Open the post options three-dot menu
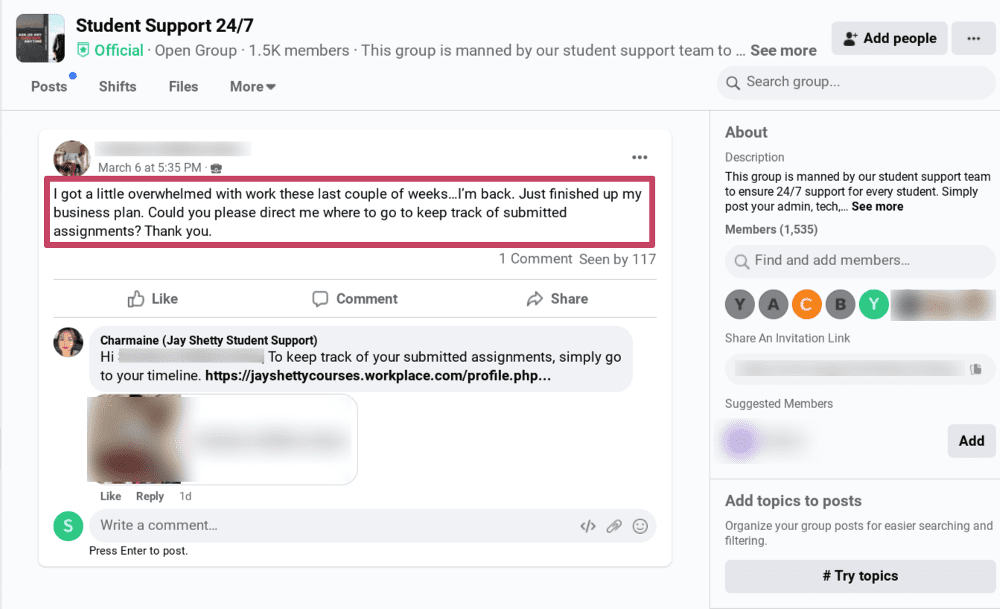This screenshot has width=1000, height=609. click(x=639, y=158)
